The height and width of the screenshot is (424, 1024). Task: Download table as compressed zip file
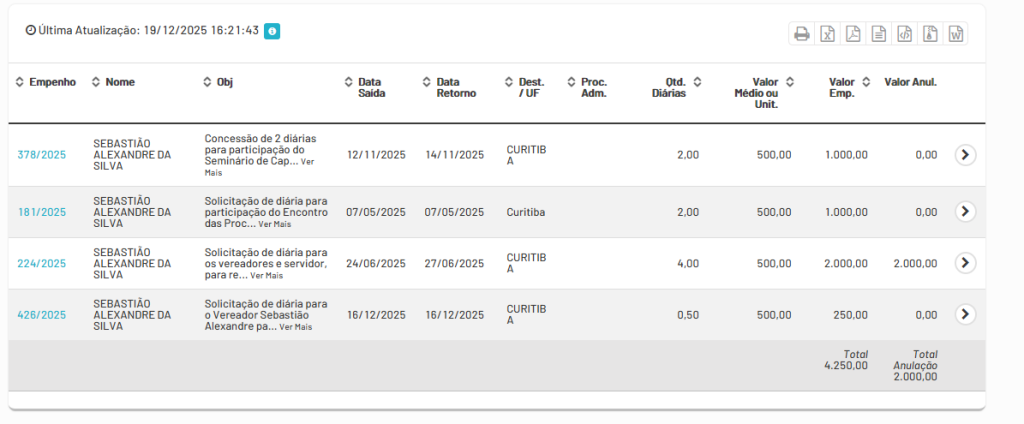(x=930, y=34)
